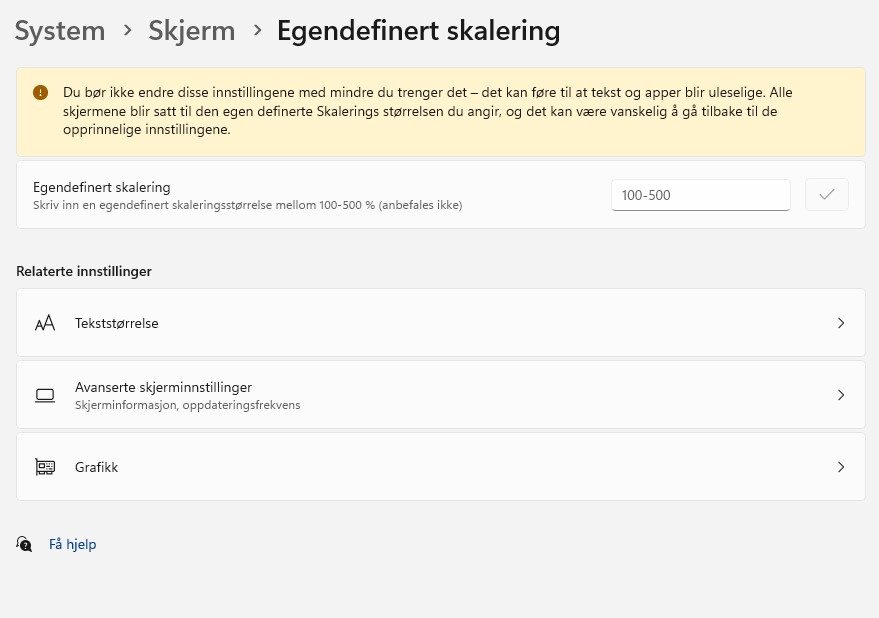The image size is (879, 618).
Task: Expand Tekststørrelse using its right chevron
Action: tap(841, 324)
